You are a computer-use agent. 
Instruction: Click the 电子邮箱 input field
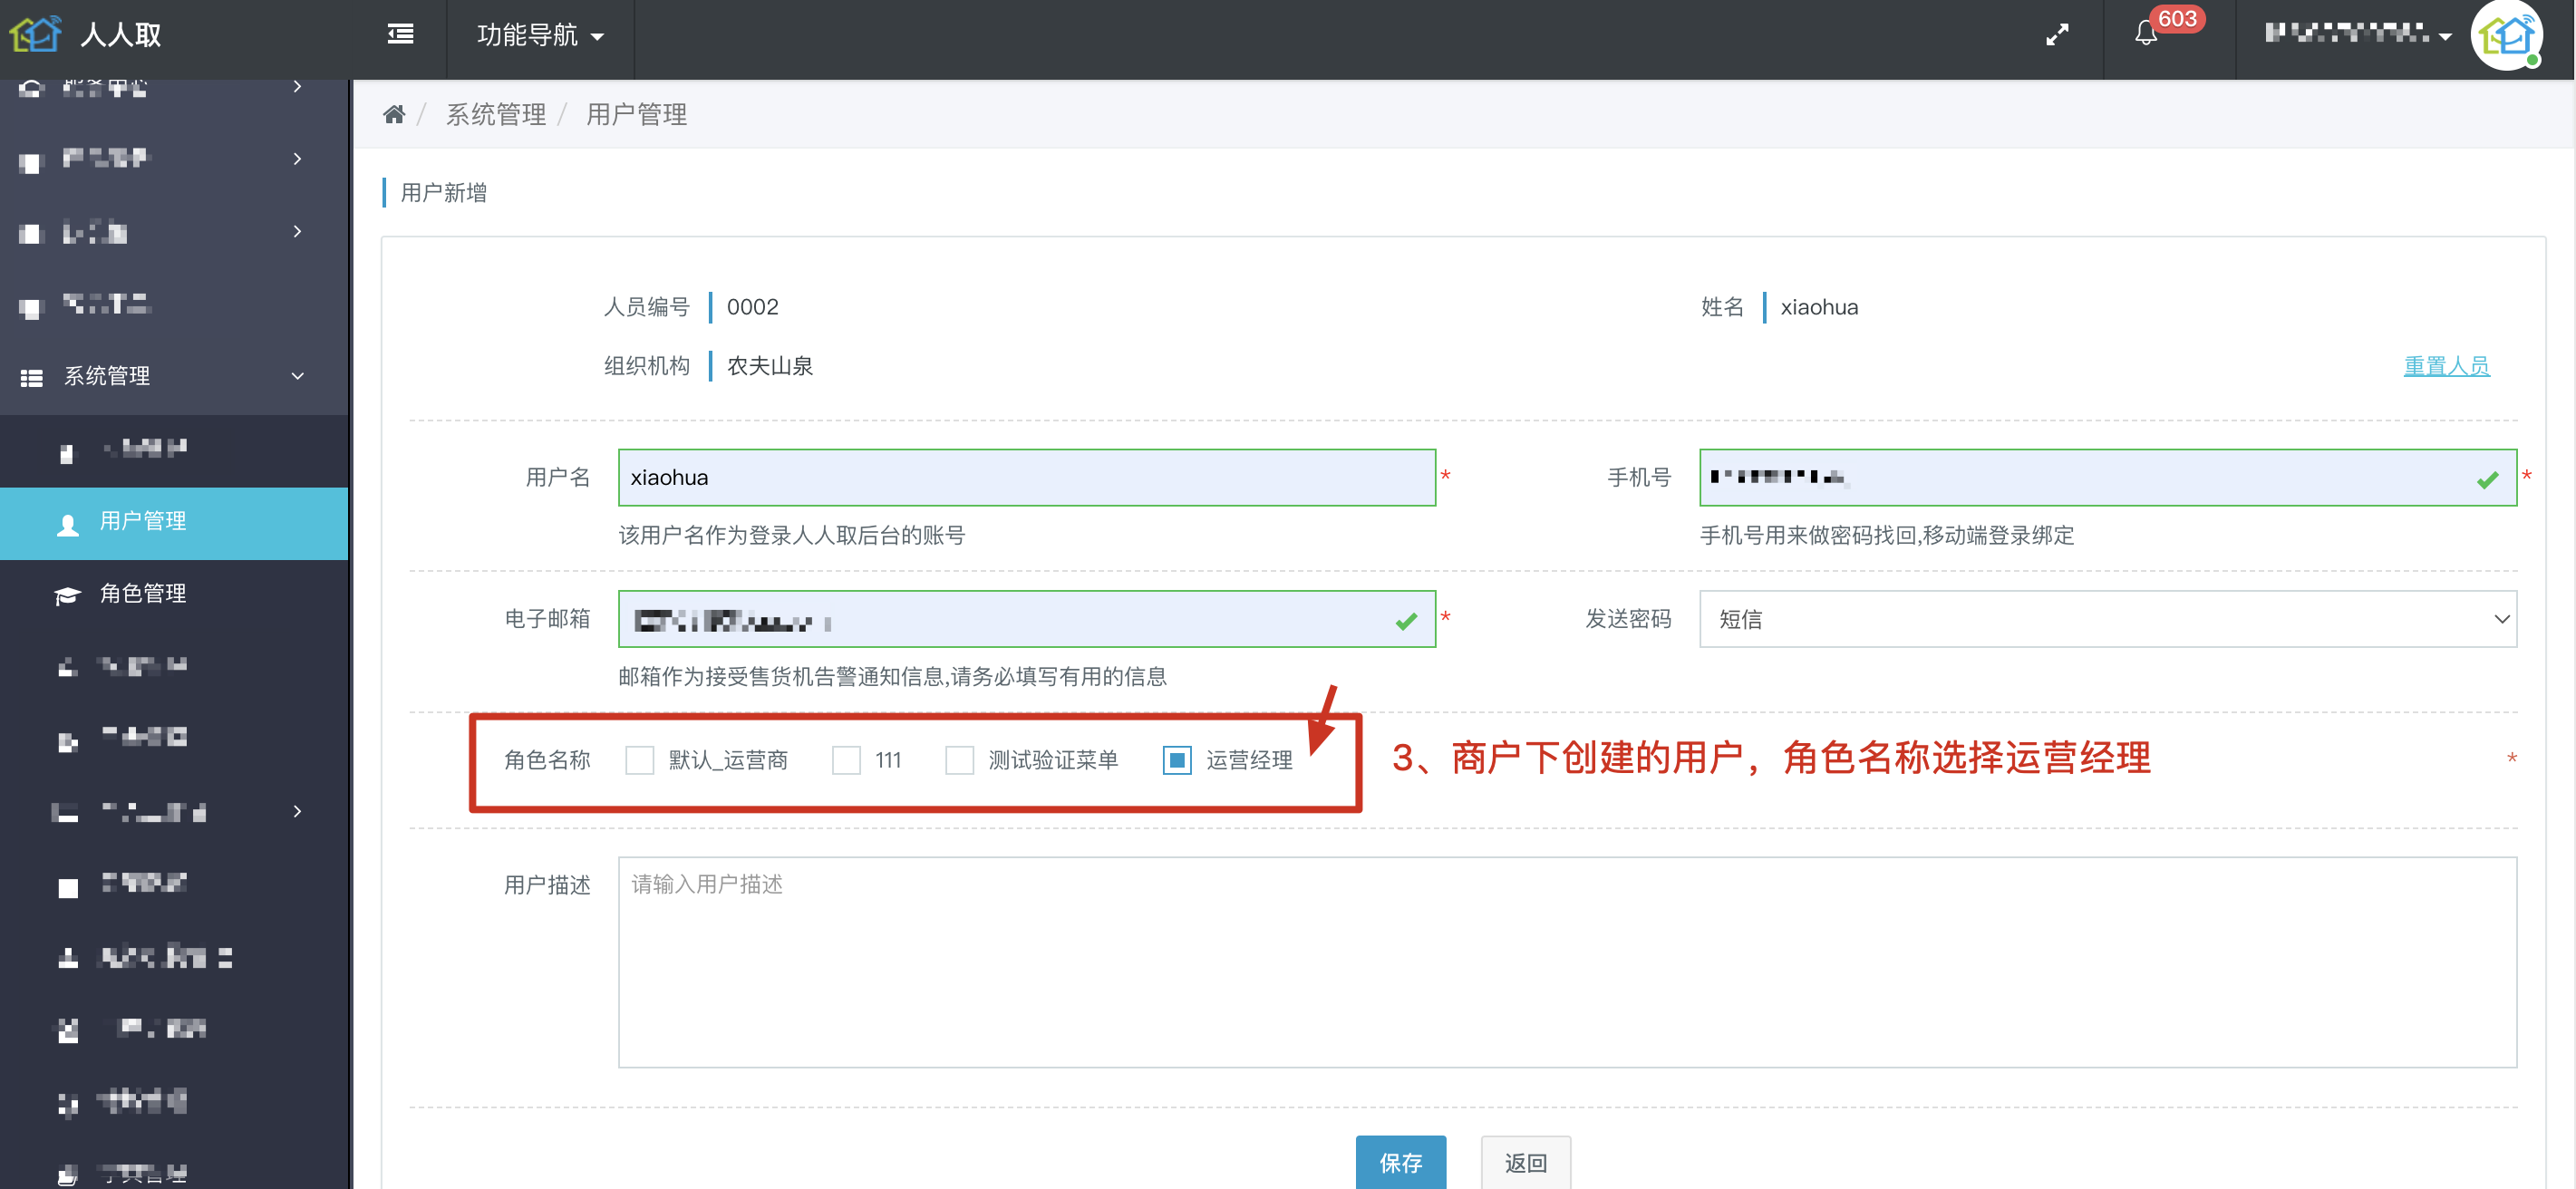1026,619
